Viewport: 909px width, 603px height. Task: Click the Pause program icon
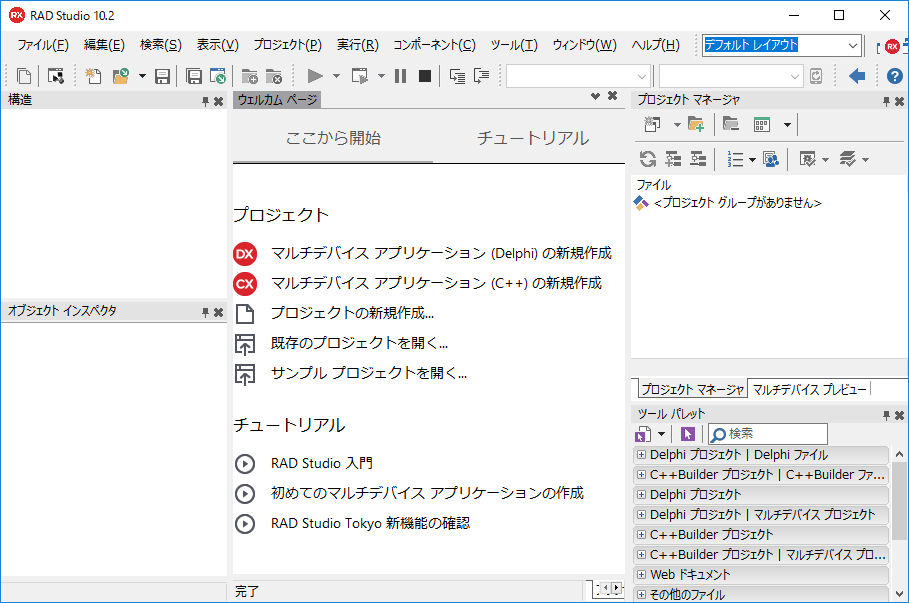(x=400, y=76)
